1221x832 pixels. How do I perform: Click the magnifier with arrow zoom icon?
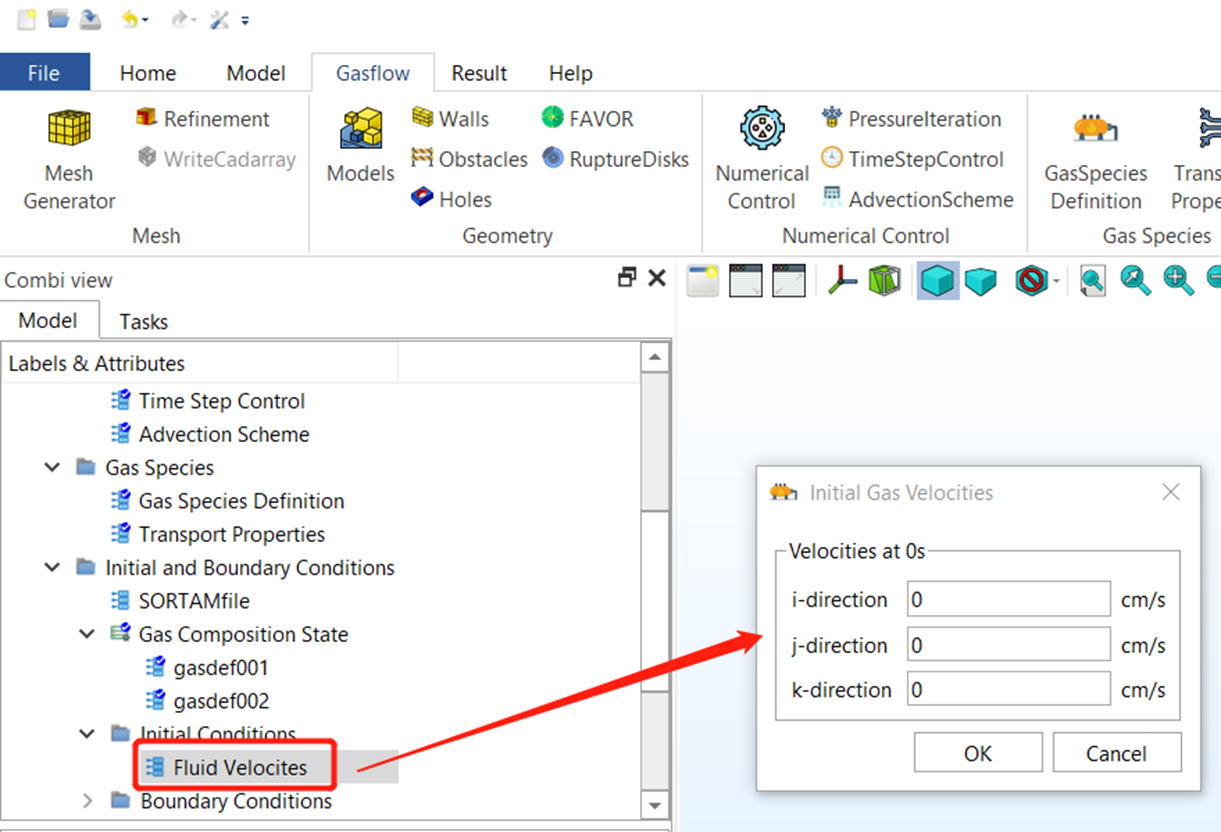(1136, 281)
